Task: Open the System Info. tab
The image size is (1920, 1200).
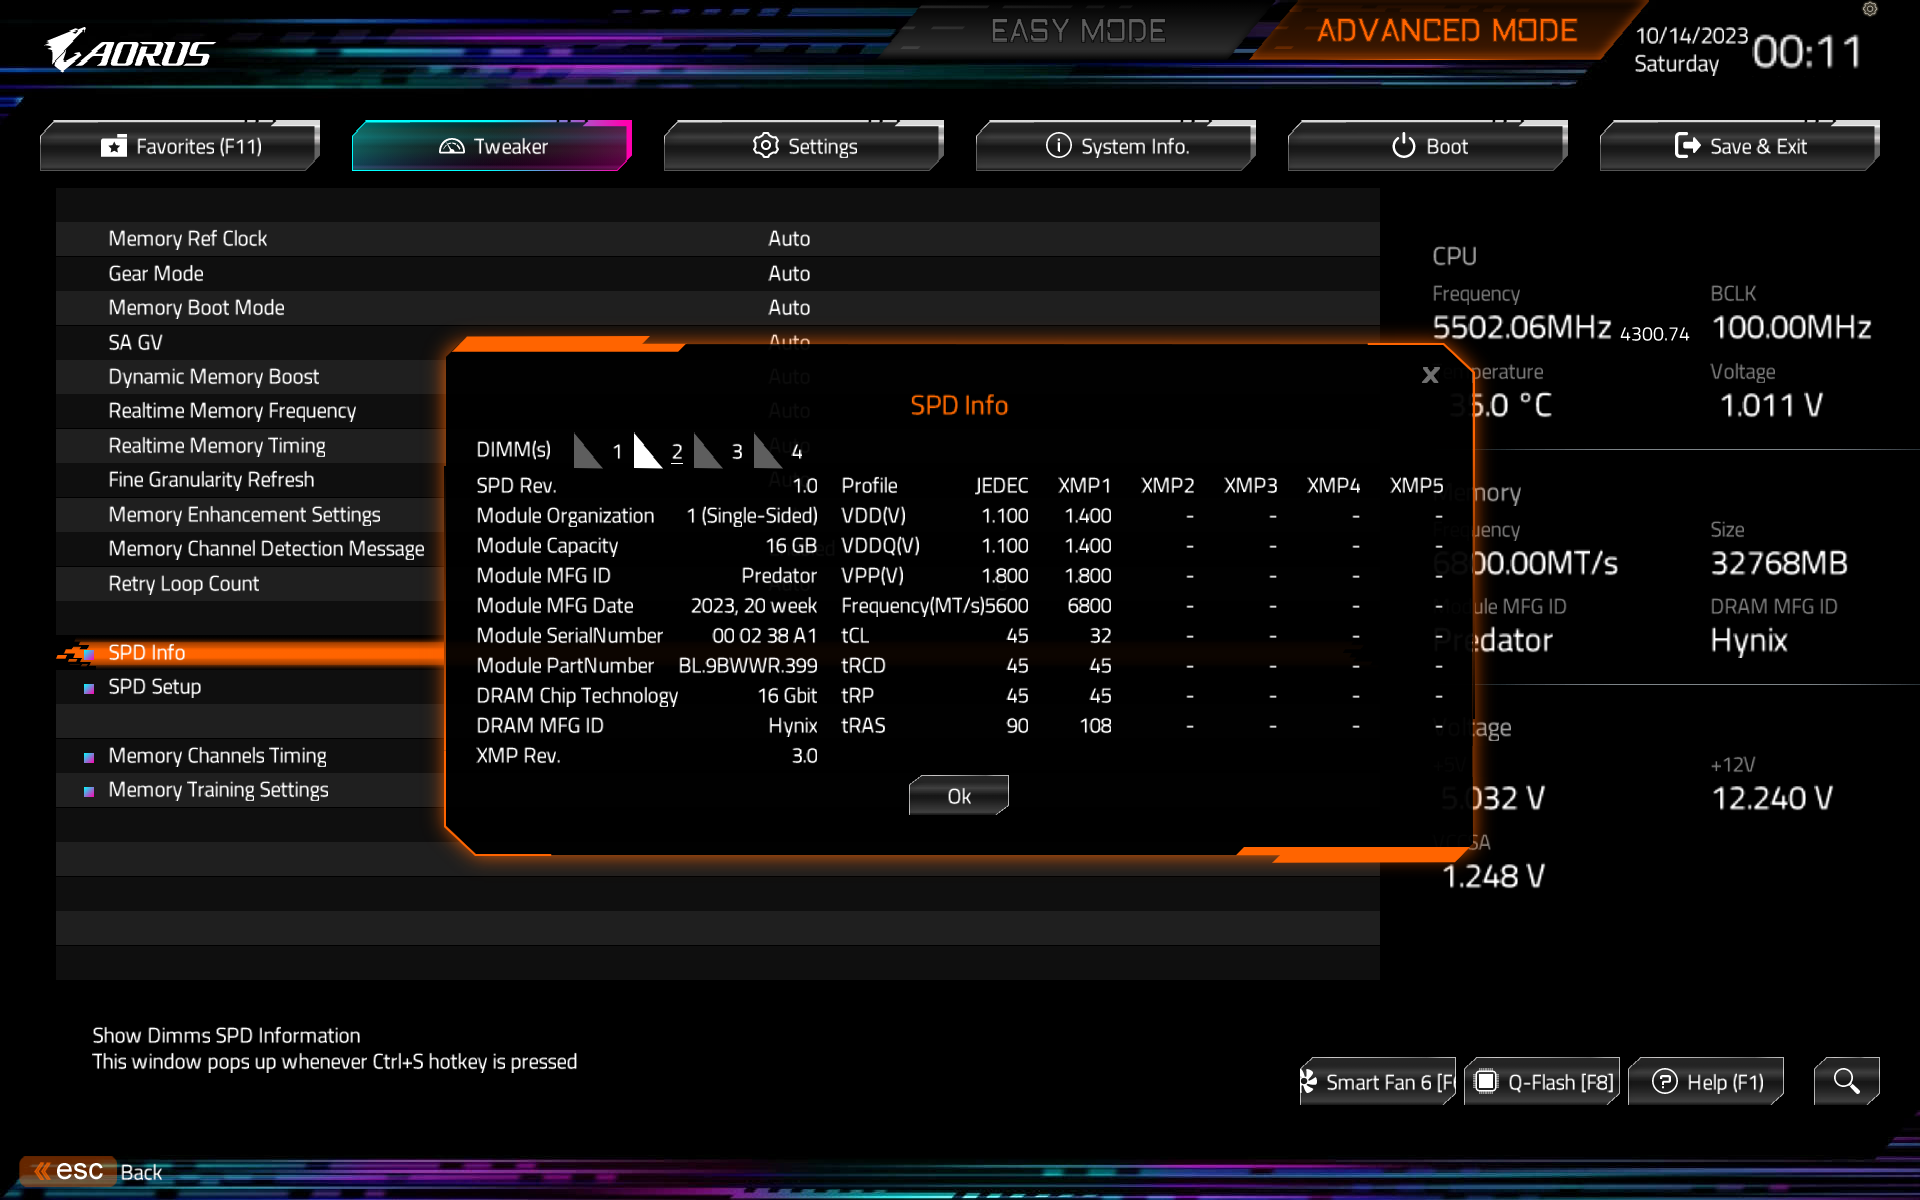Action: 1116,146
